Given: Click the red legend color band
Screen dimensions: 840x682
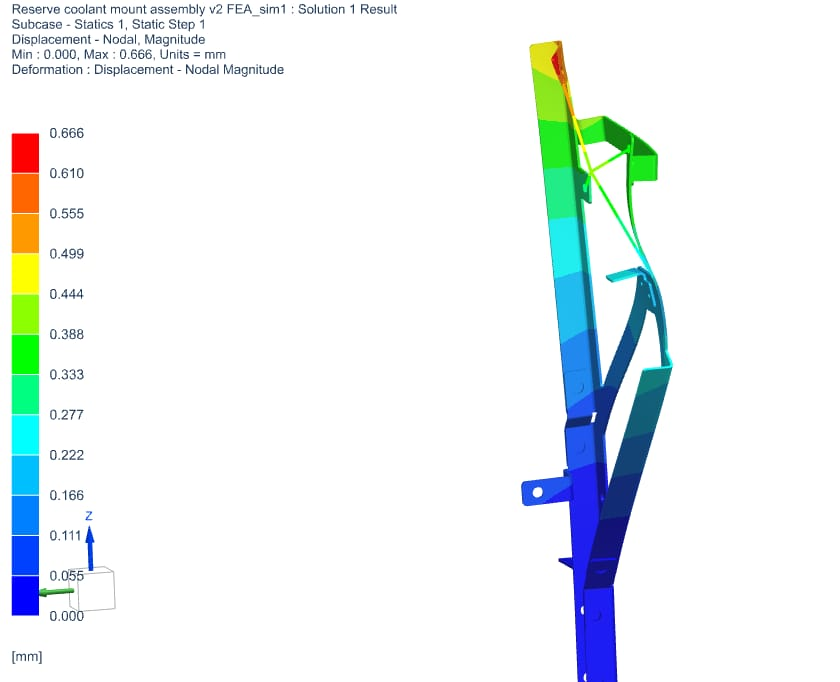Looking at the screenshot, I should point(25,153).
